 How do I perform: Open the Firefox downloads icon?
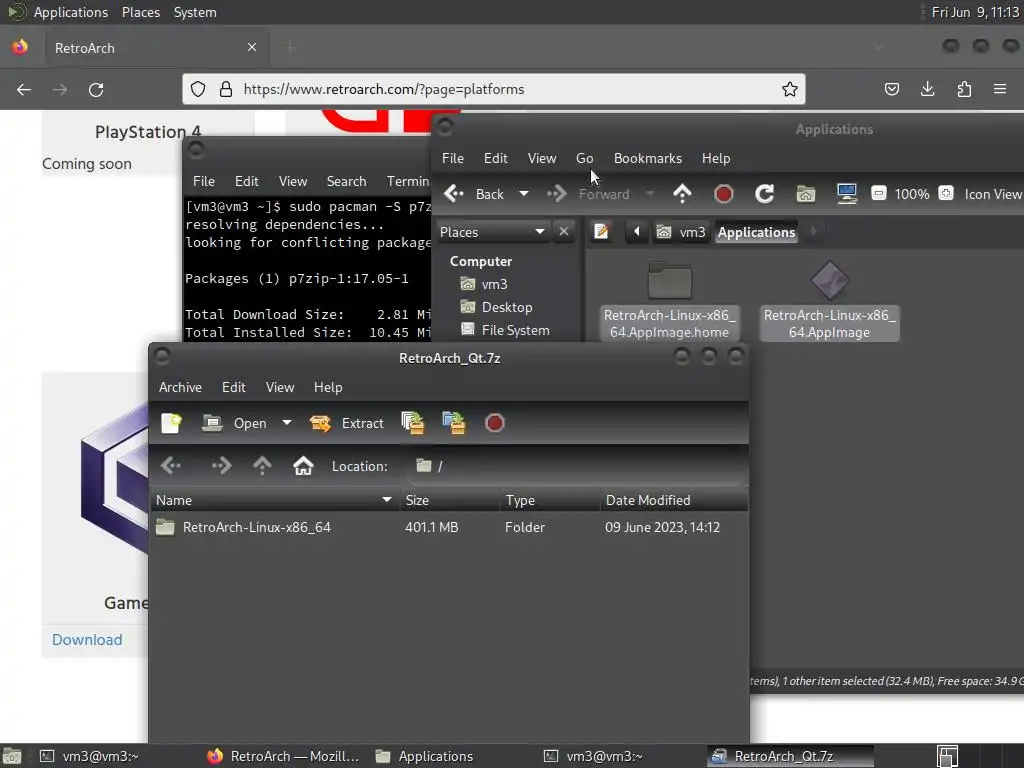pyautogui.click(x=927, y=89)
